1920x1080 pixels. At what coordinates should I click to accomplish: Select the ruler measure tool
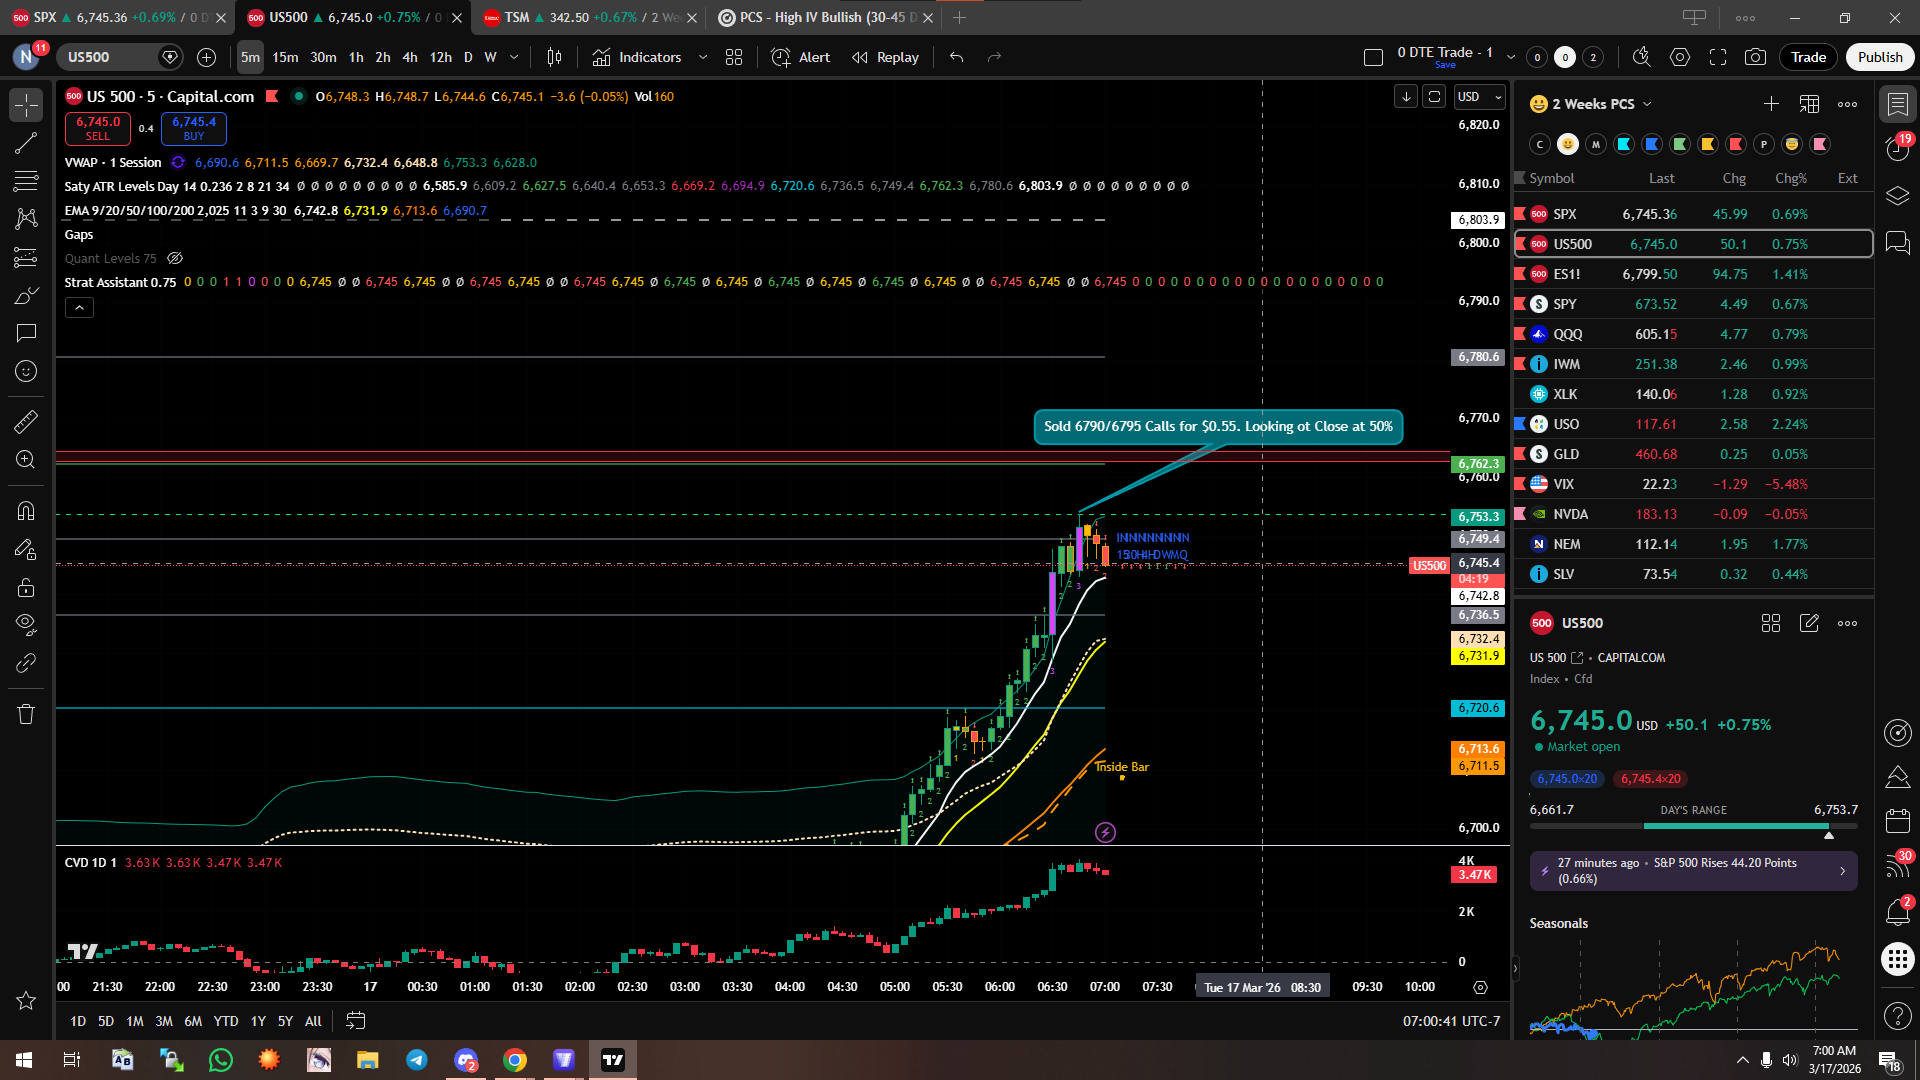coord(26,421)
